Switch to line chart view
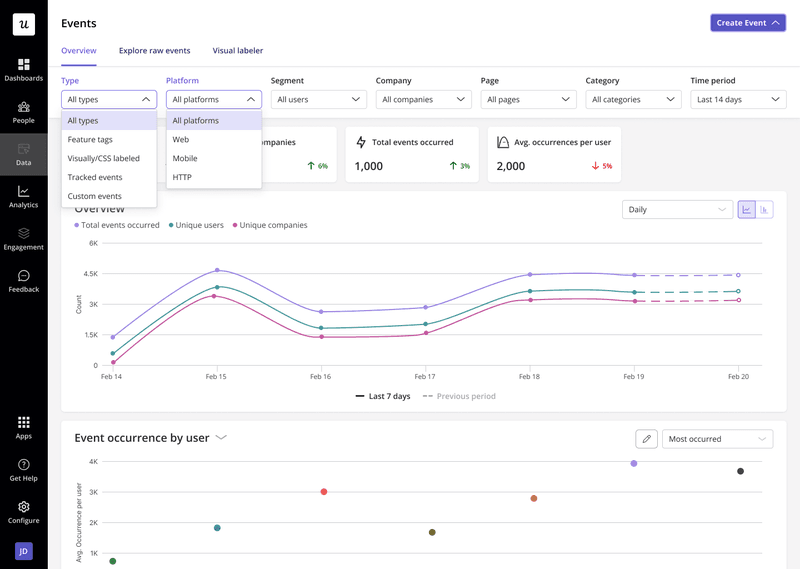800x569 pixels. point(747,210)
